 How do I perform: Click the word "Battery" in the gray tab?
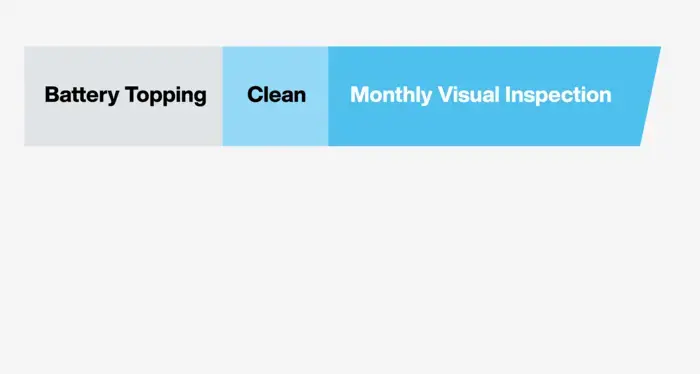click(x=82, y=96)
